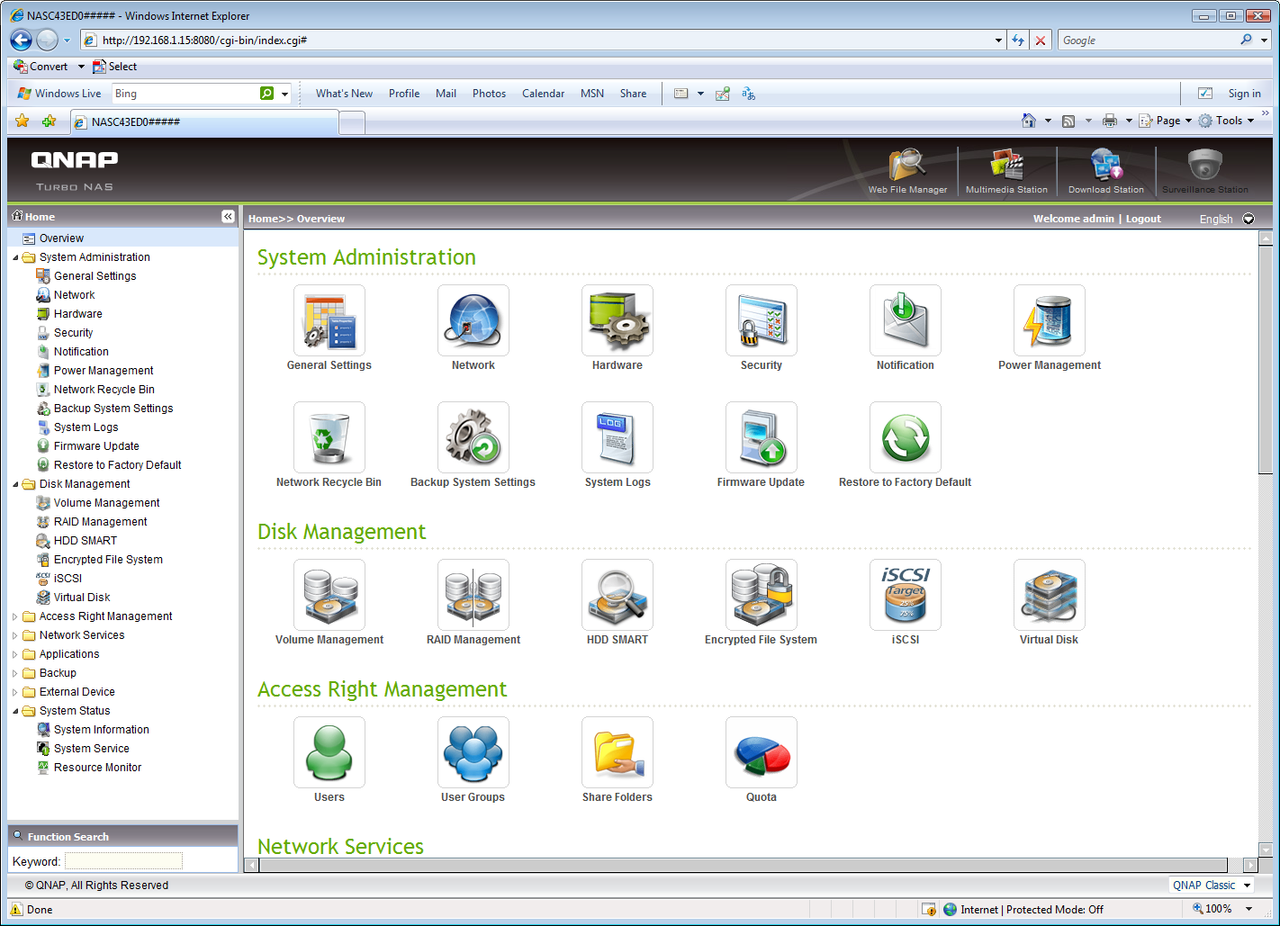1280x926 pixels.
Task: Launch Web File Manager from header
Action: click(907, 171)
